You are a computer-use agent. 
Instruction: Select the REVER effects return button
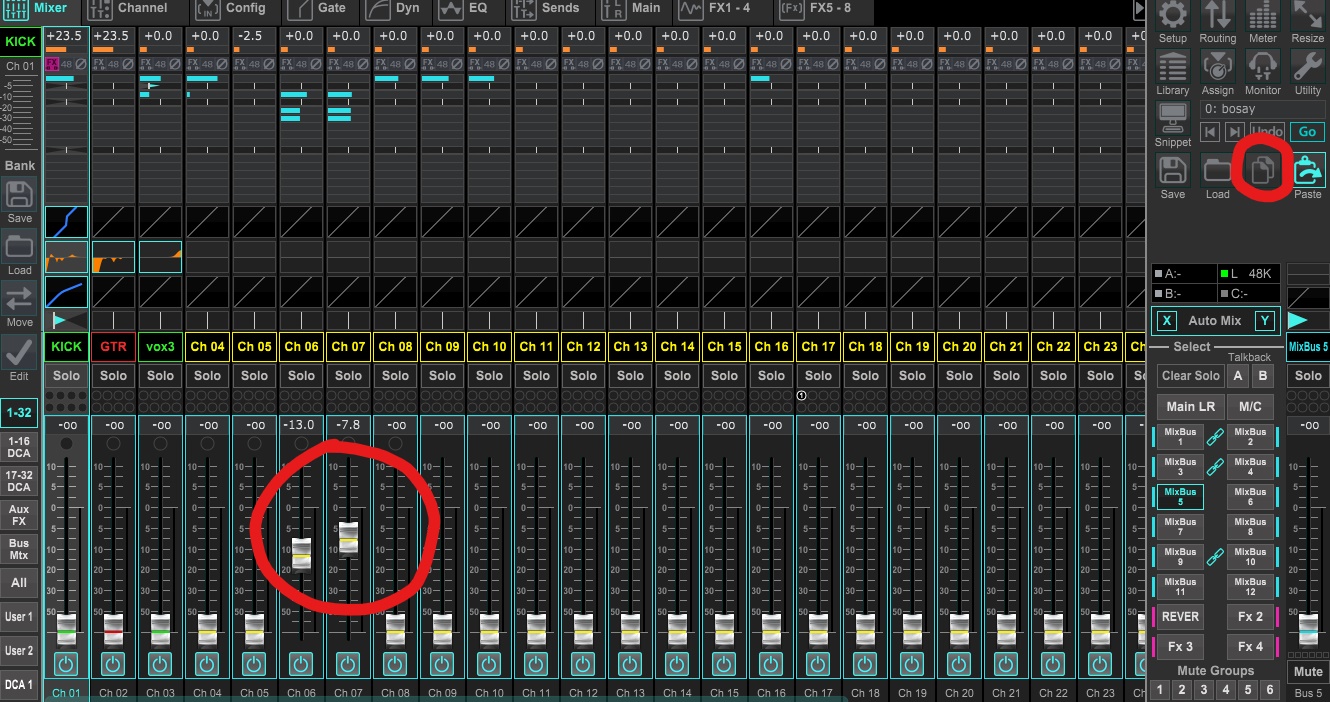click(x=1180, y=617)
